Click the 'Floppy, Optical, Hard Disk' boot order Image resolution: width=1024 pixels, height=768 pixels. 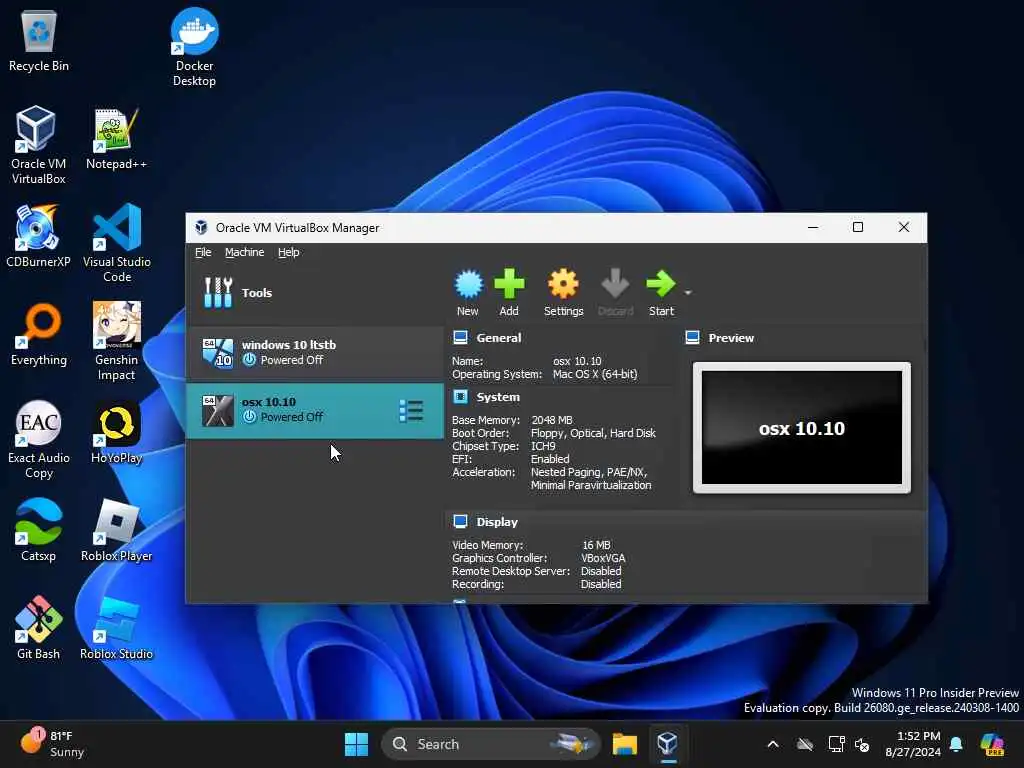[593, 433]
